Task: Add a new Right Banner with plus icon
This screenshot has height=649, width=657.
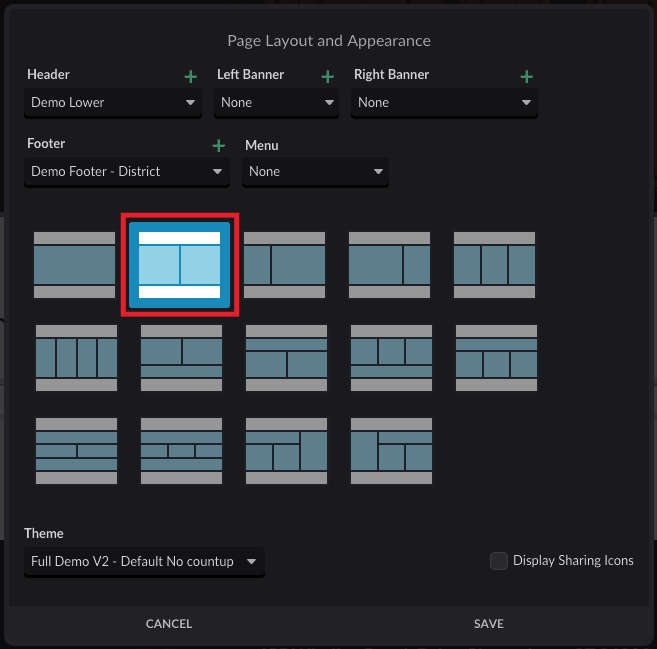Action: 527,76
